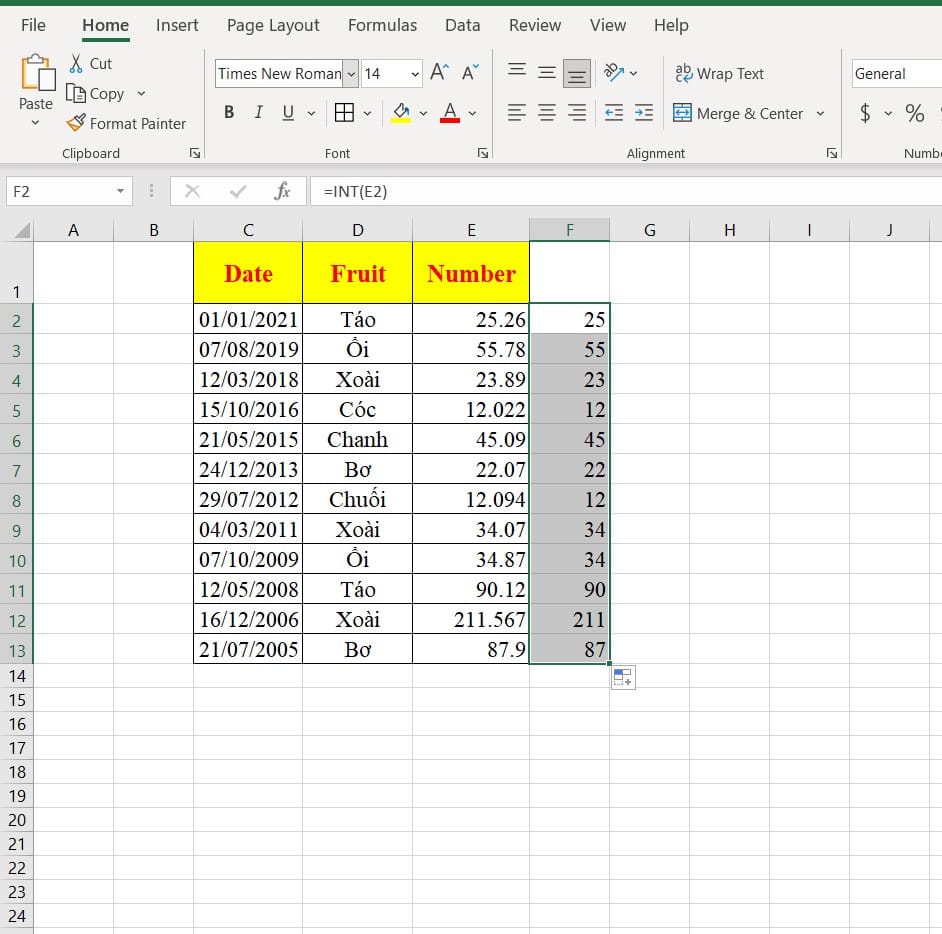Apply borders with the Borders icon
Viewport: 942px width, 934px height.
coord(344,112)
